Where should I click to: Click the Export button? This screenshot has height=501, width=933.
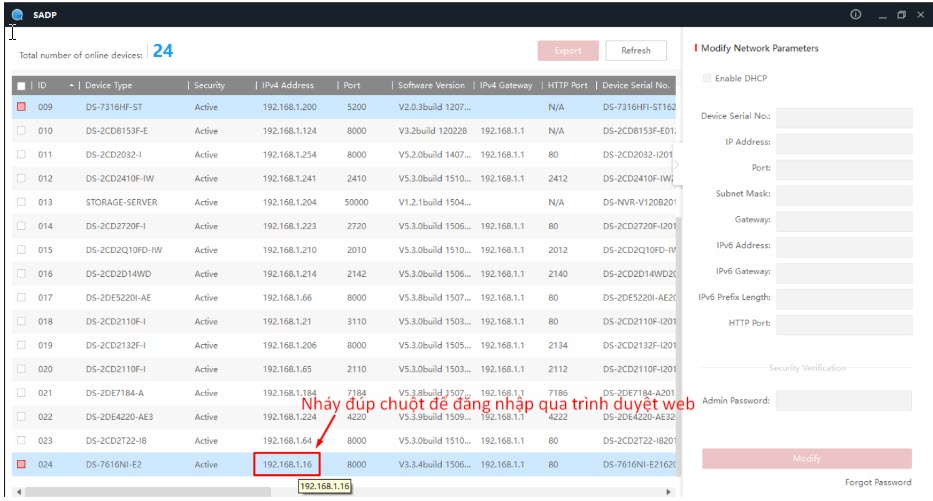click(x=568, y=51)
